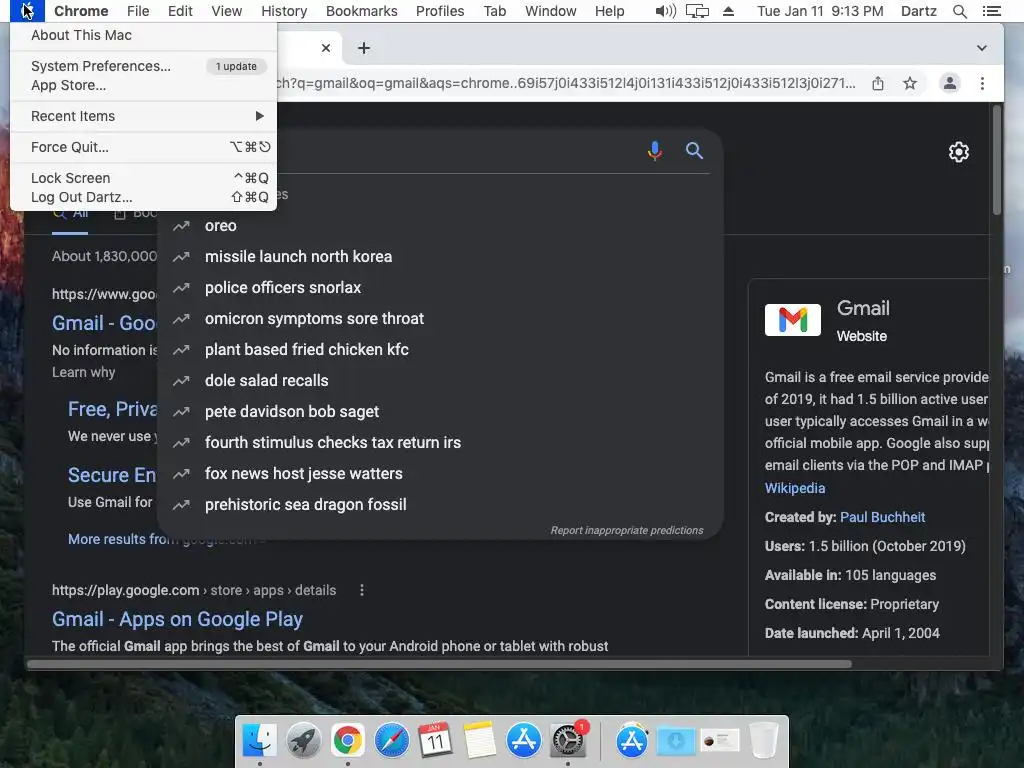Click the Gmail logo in knowledge panel
This screenshot has height=768, width=1024.
coord(793,320)
